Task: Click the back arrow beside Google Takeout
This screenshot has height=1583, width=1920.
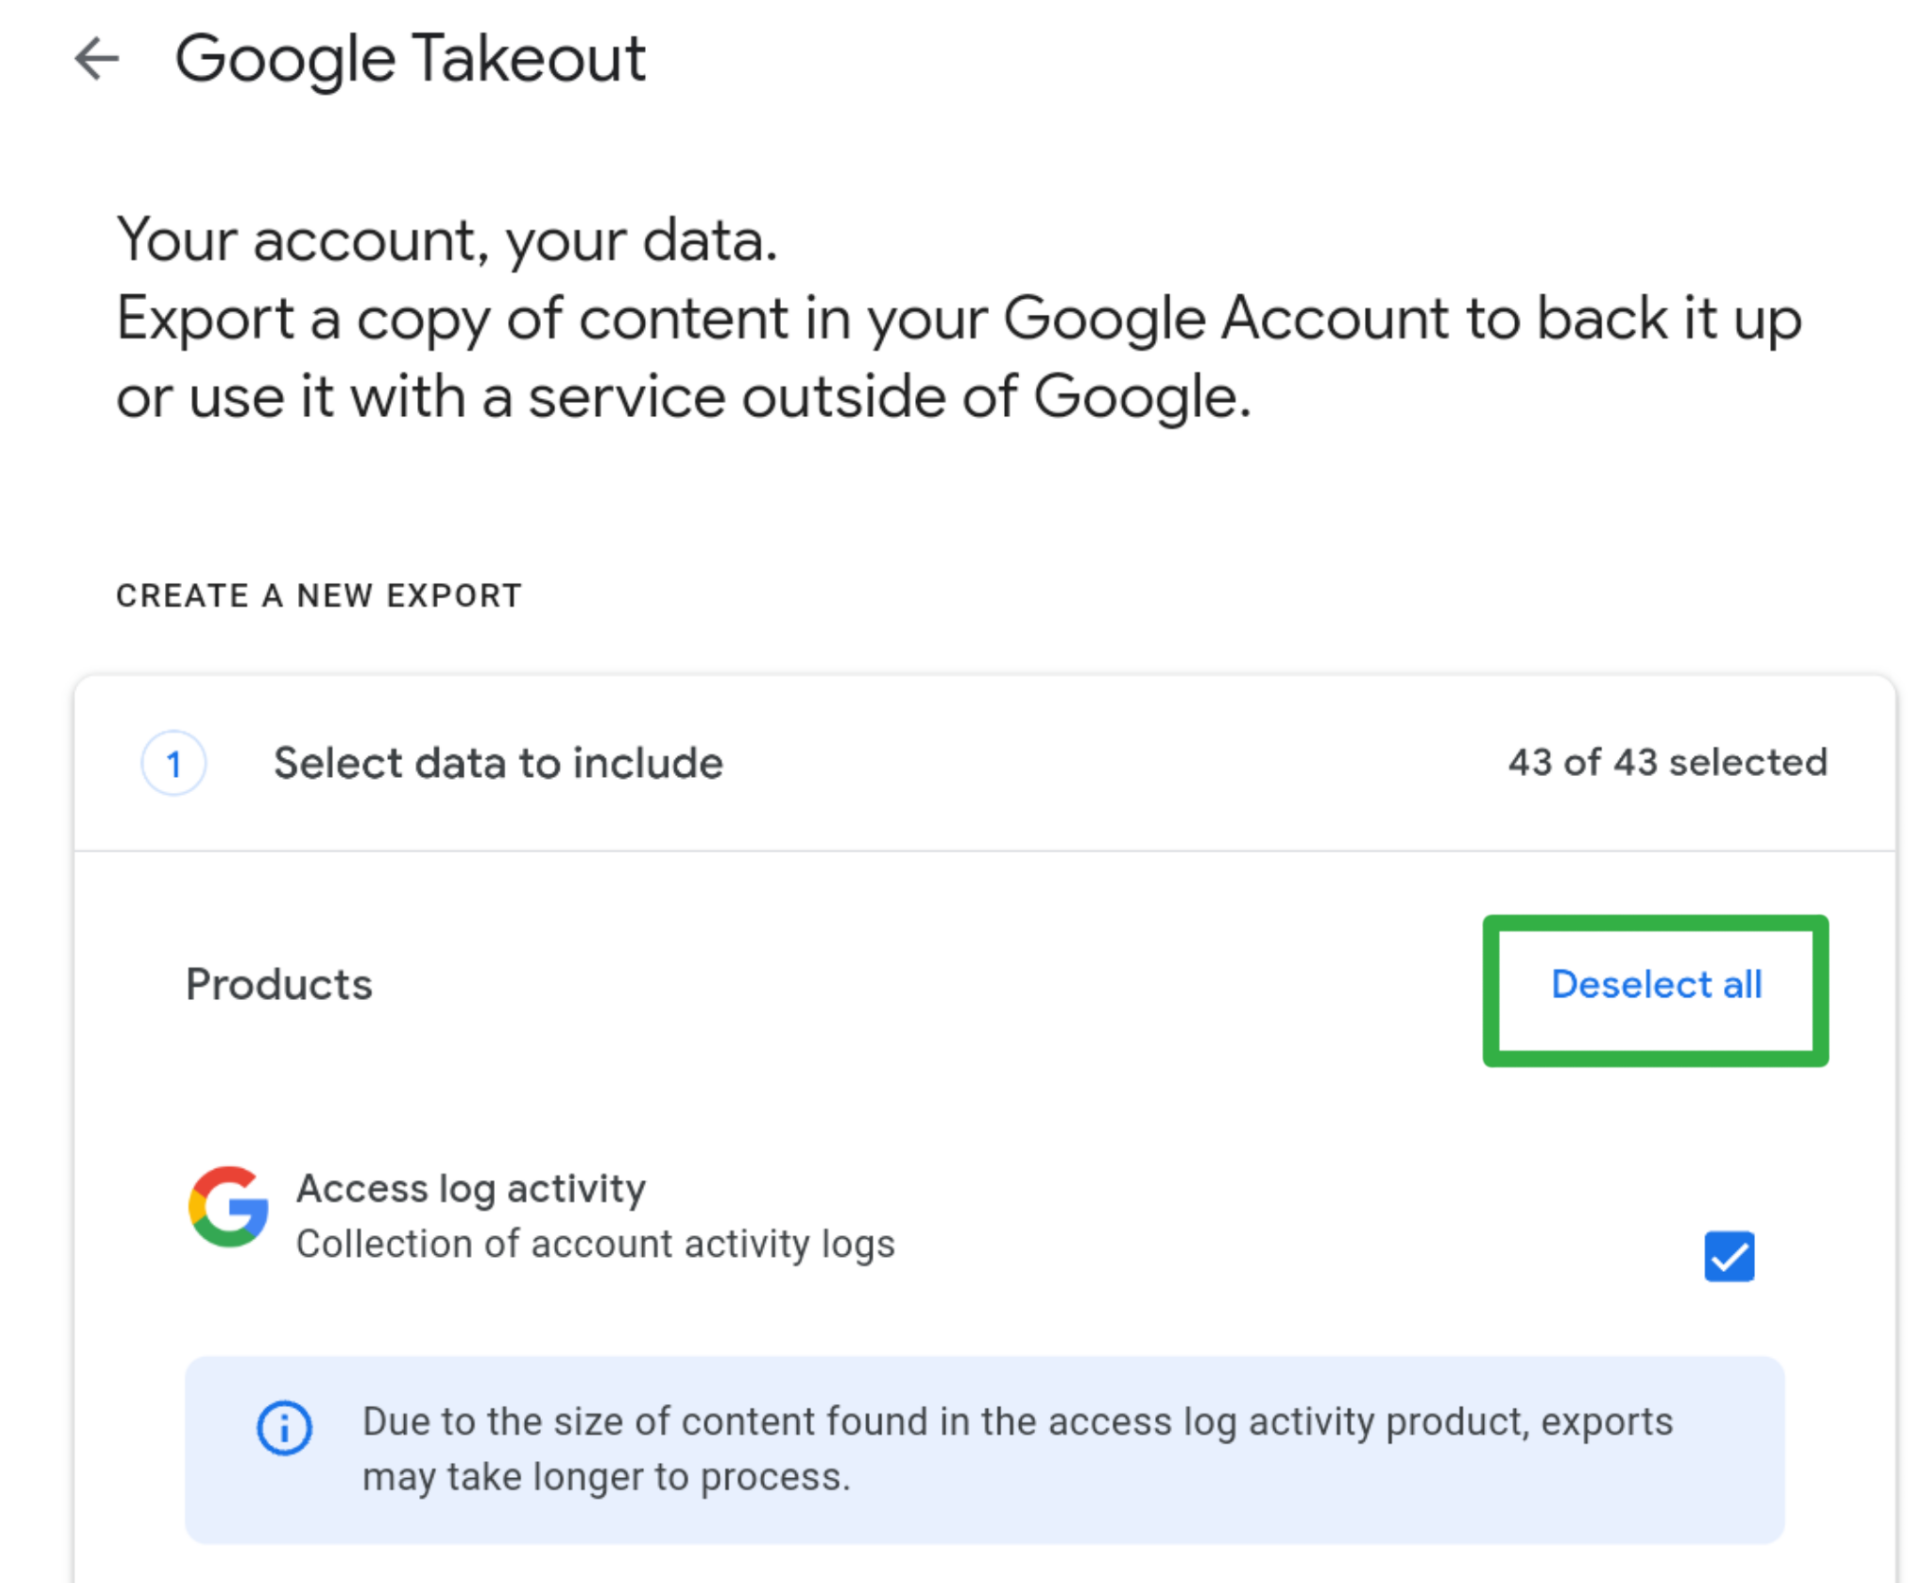Action: (97, 60)
